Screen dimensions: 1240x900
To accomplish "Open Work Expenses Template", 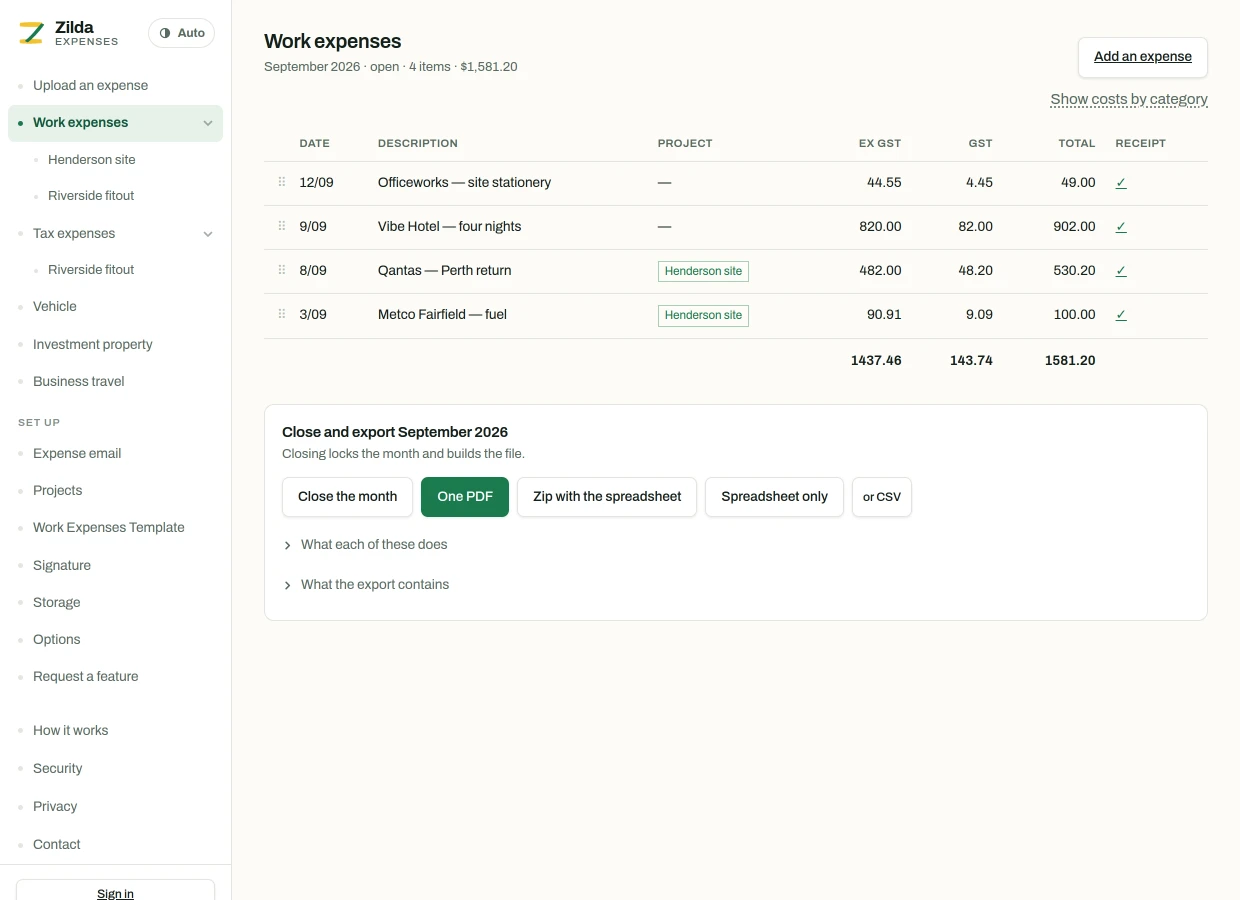I will (x=109, y=527).
